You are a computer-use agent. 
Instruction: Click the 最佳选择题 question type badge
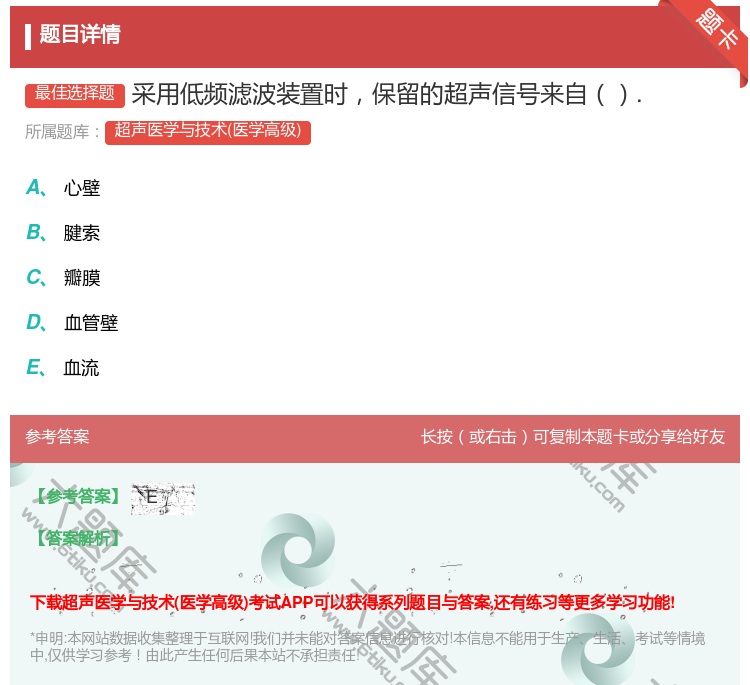tap(75, 95)
